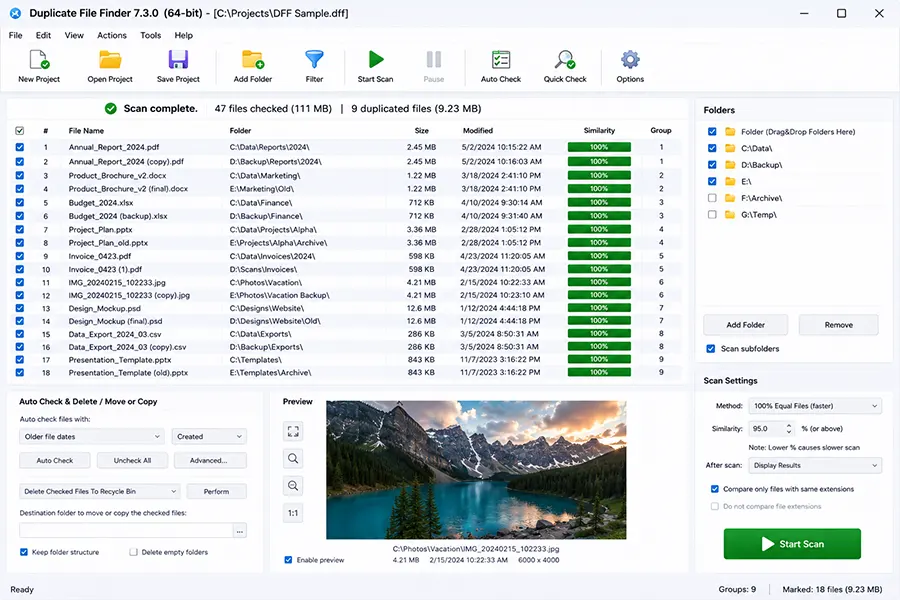Image resolution: width=900 pixels, height=600 pixels.
Task: Open the scan Method dropdown
Action: click(x=815, y=406)
